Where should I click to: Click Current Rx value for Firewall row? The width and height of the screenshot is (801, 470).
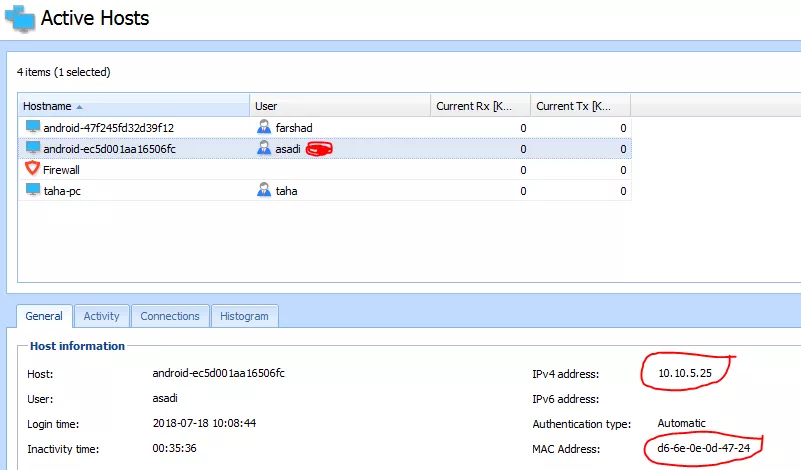(x=523, y=170)
